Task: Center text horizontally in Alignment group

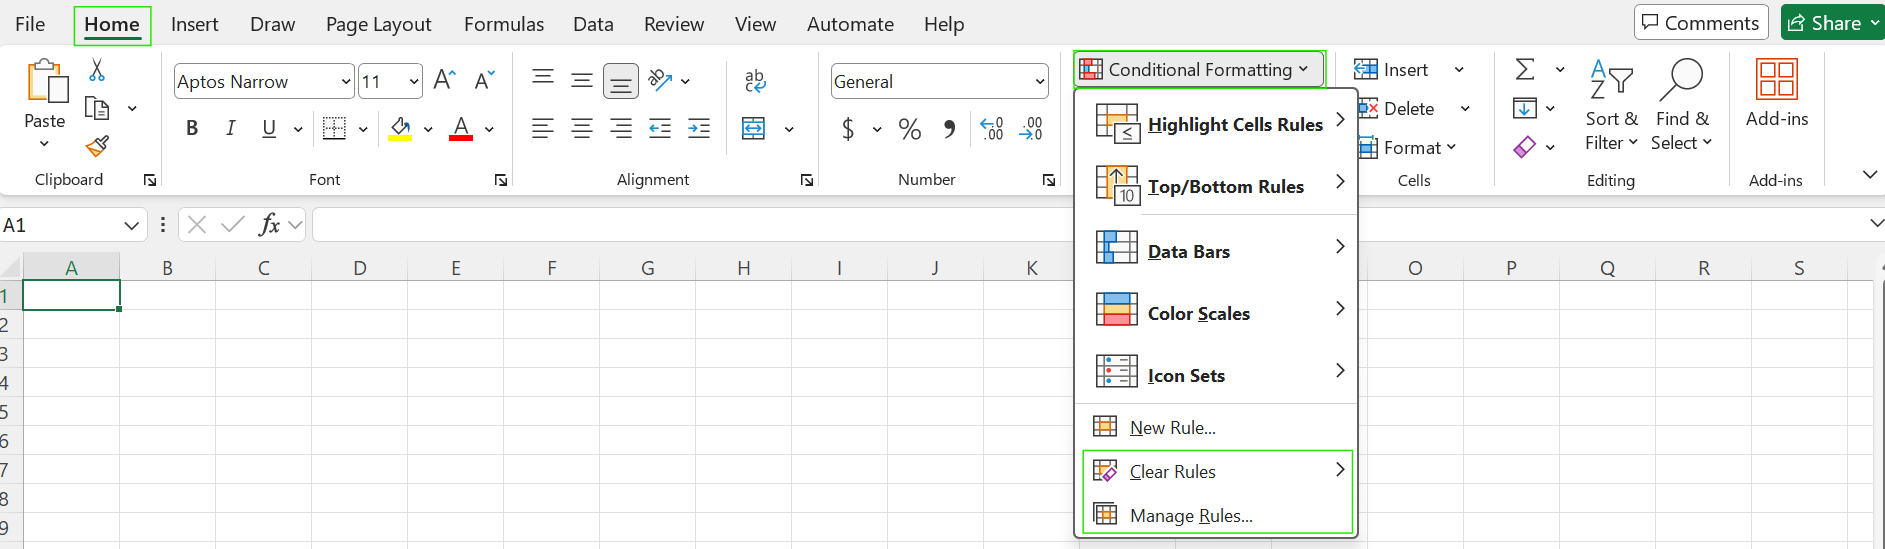Action: click(582, 128)
